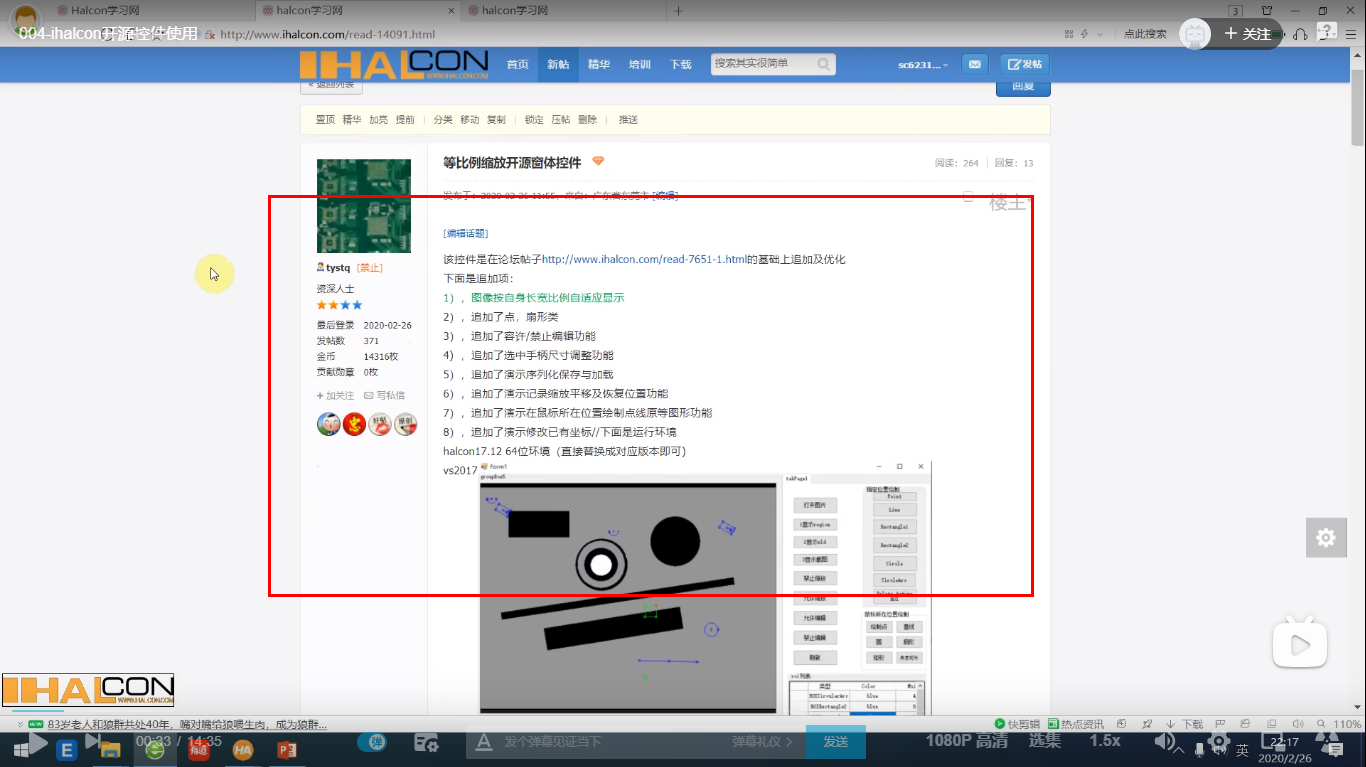Open 热点资讯 in the browser status bar
Image resolution: width=1366 pixels, height=767 pixels.
tap(1082, 721)
